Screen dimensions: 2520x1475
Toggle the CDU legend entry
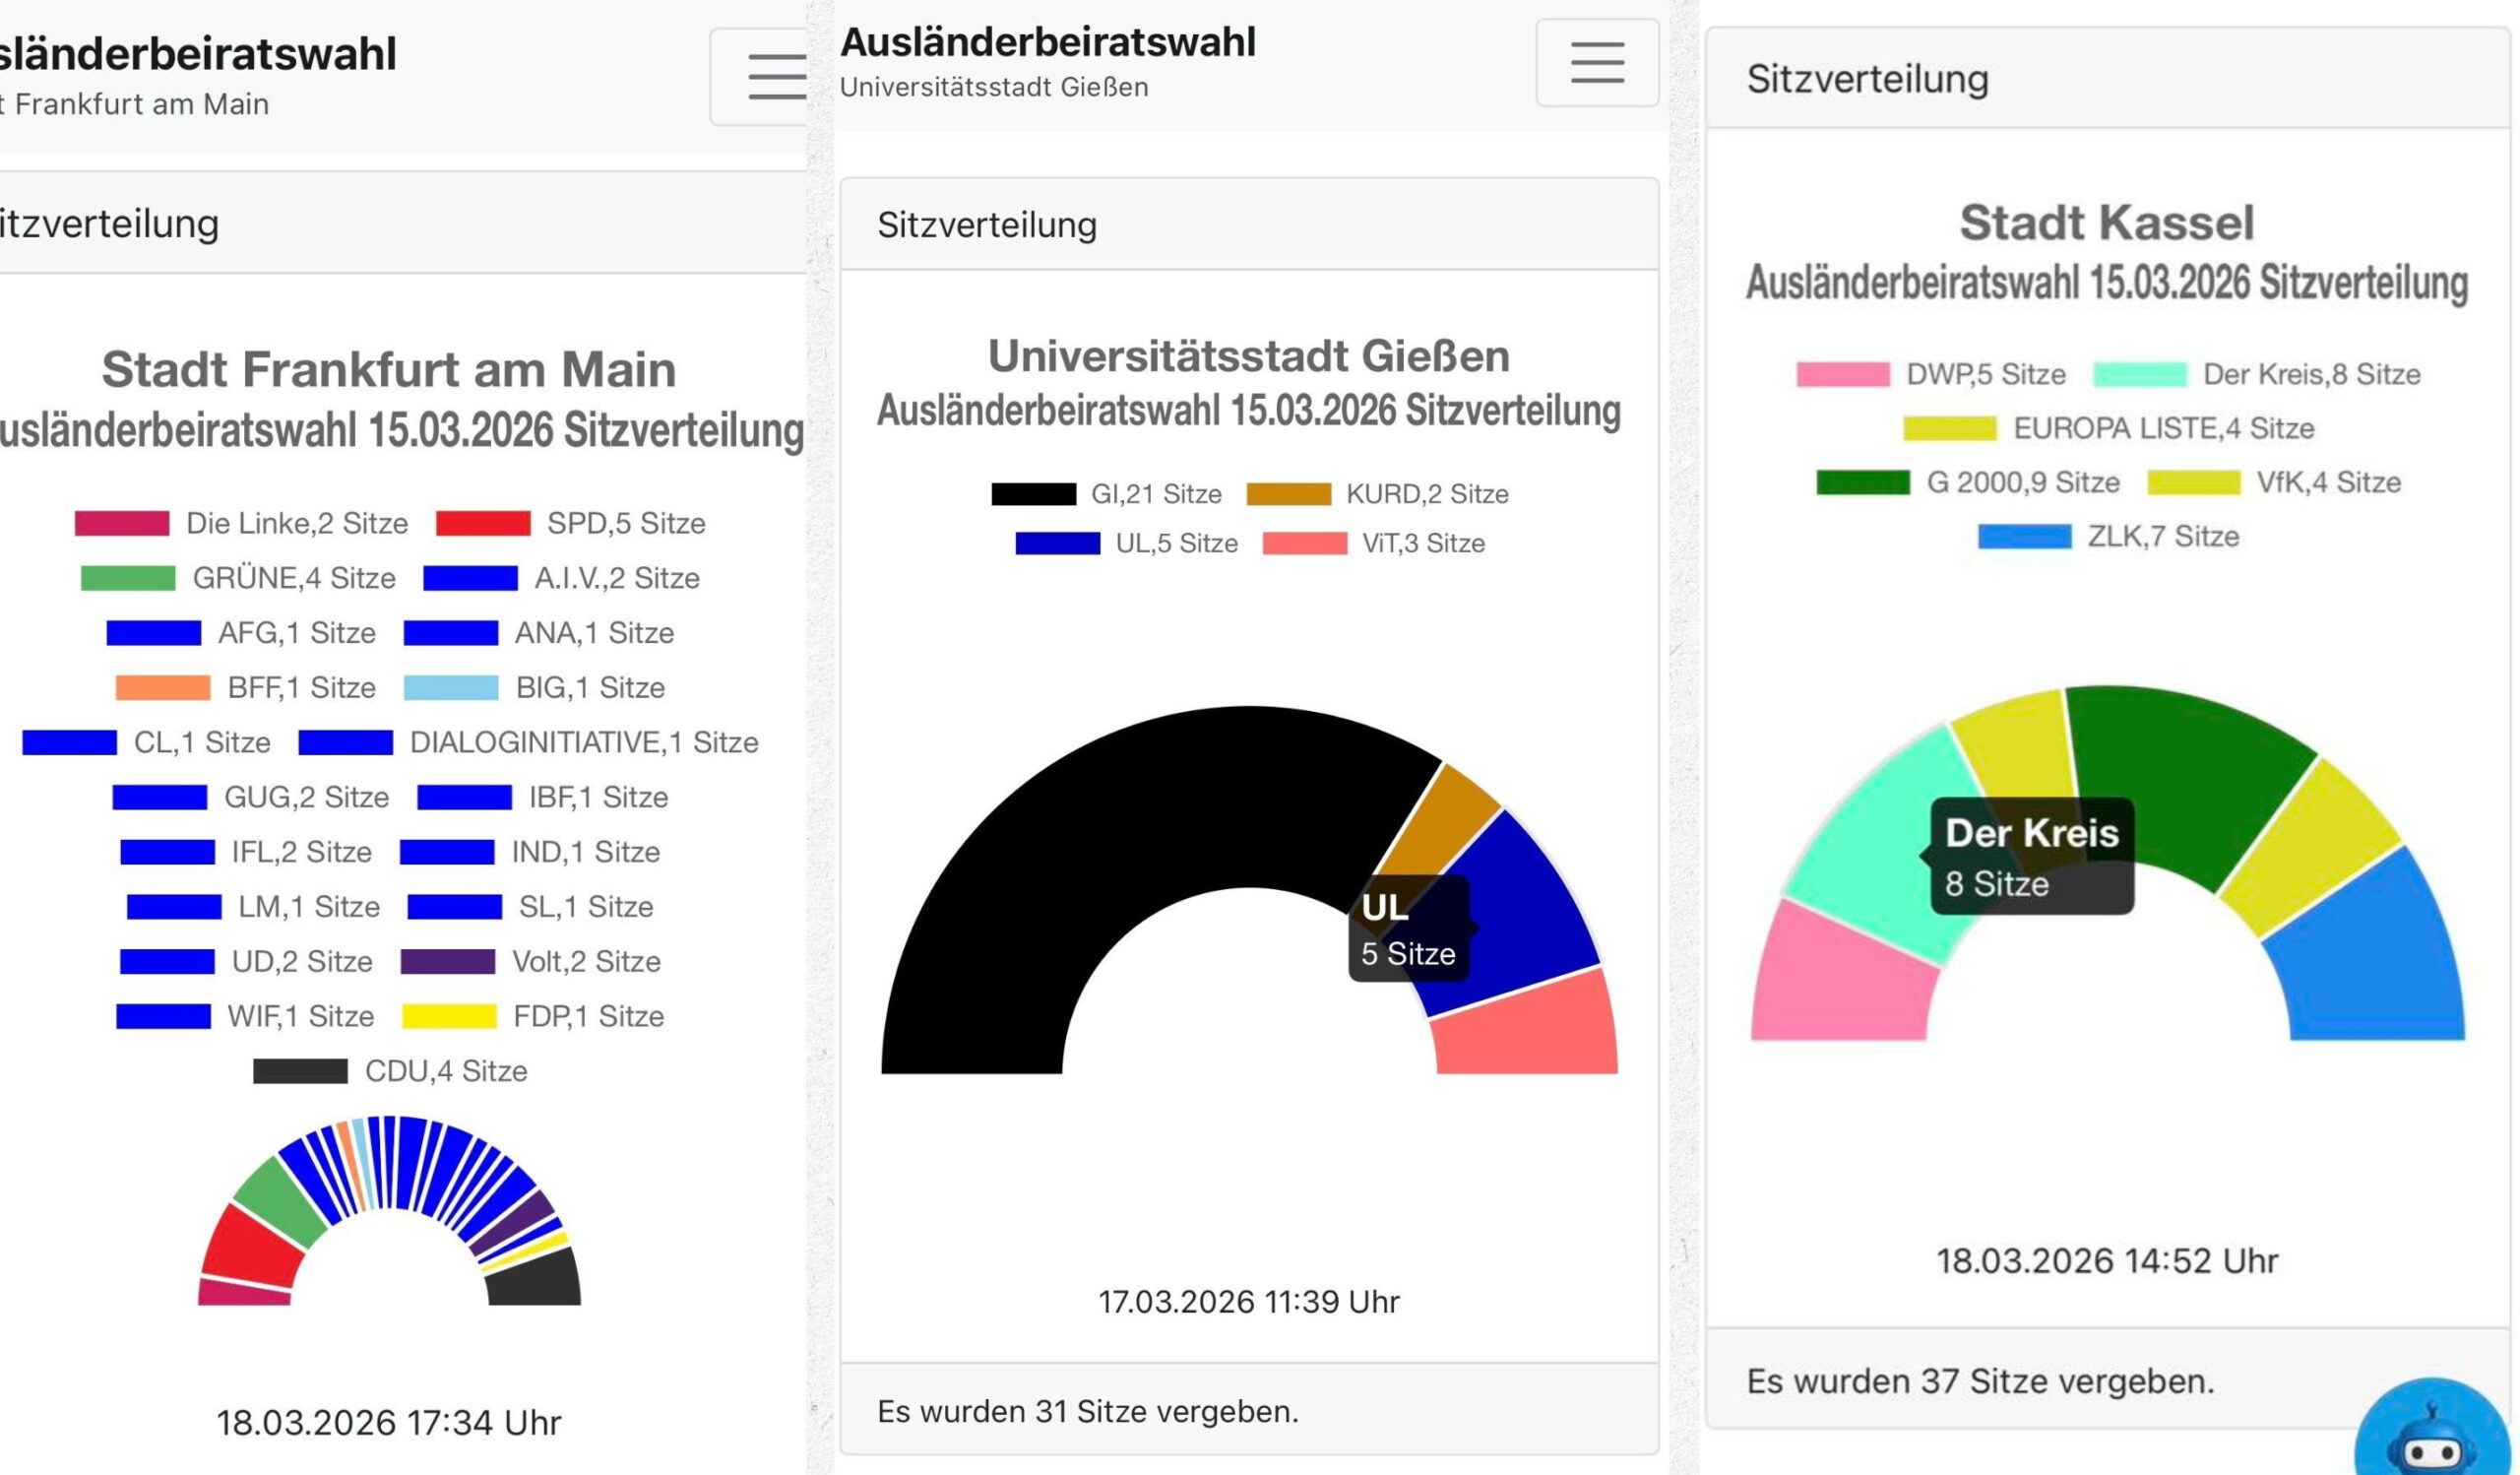tap(390, 1071)
